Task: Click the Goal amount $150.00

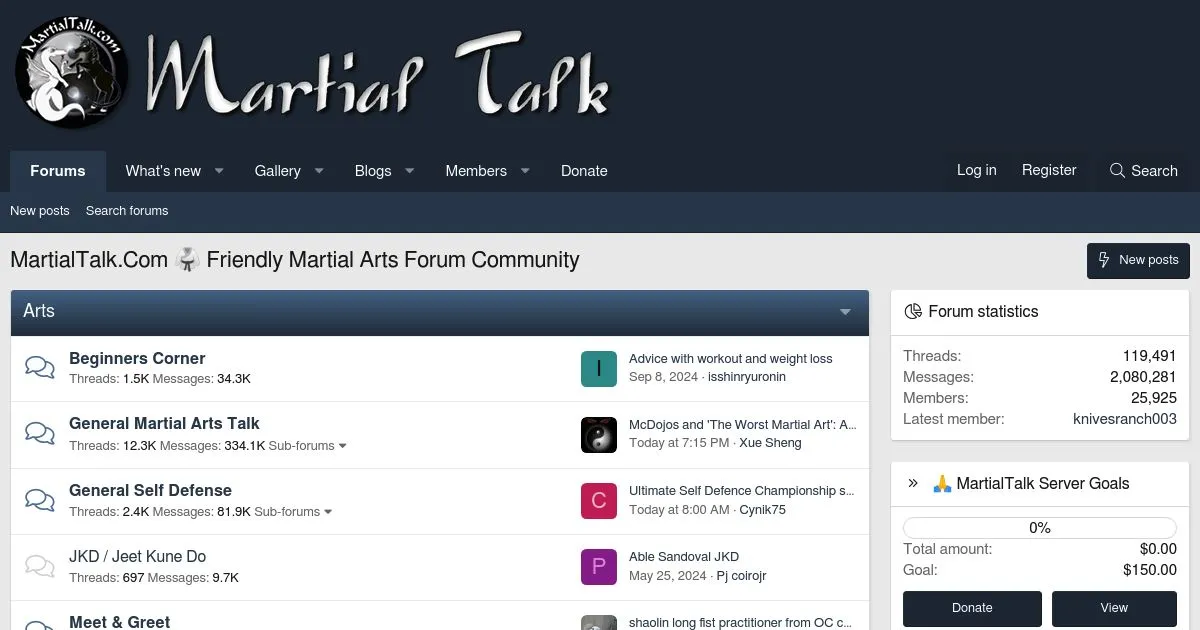Action: click(x=1150, y=570)
